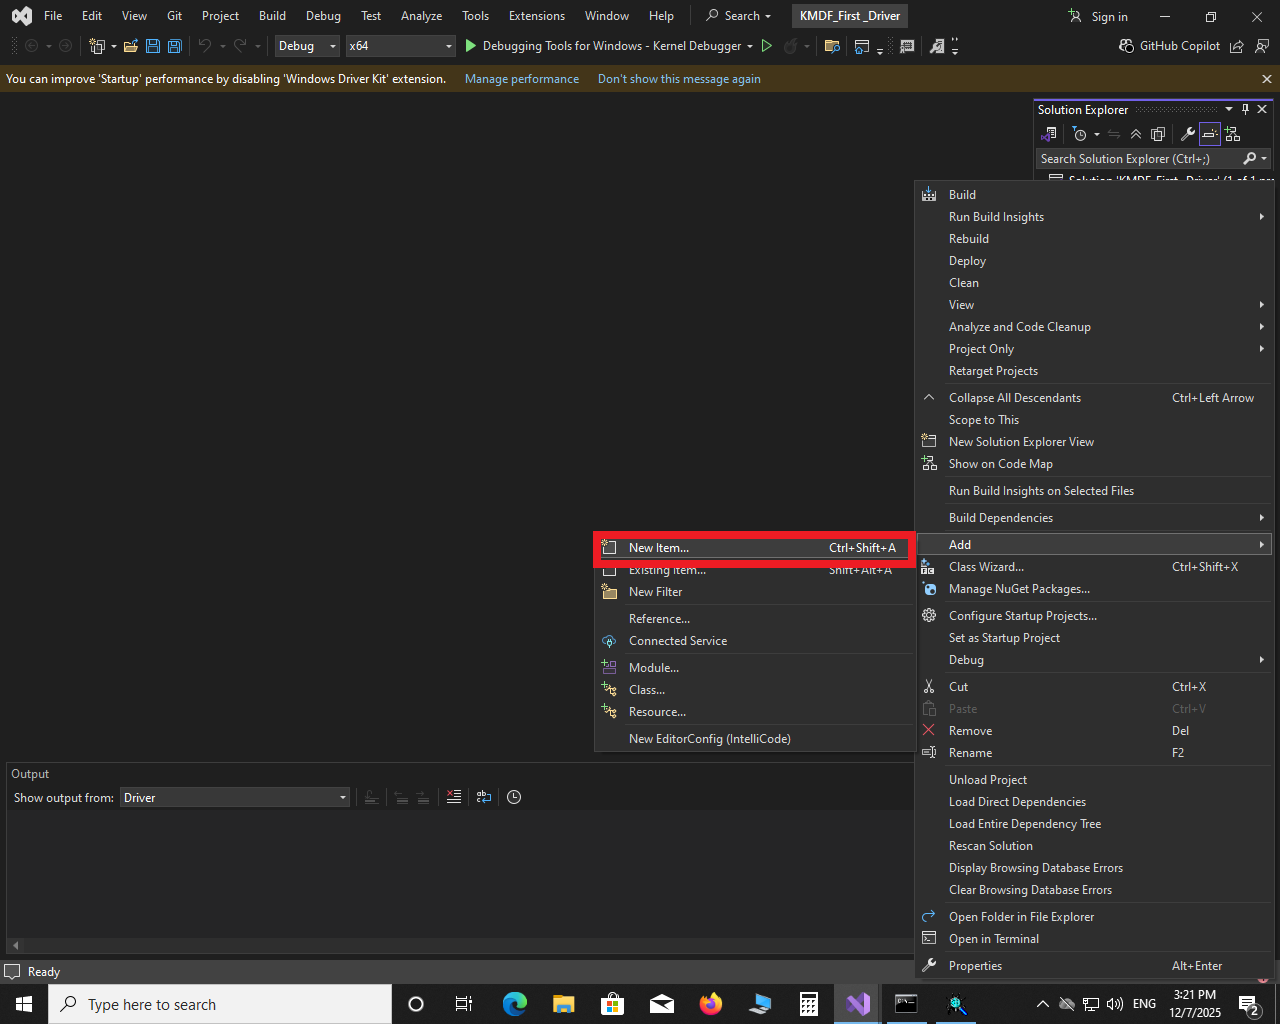This screenshot has height=1024, width=1280.
Task: Toggle the Preview Selected Items button
Action: 1210,134
